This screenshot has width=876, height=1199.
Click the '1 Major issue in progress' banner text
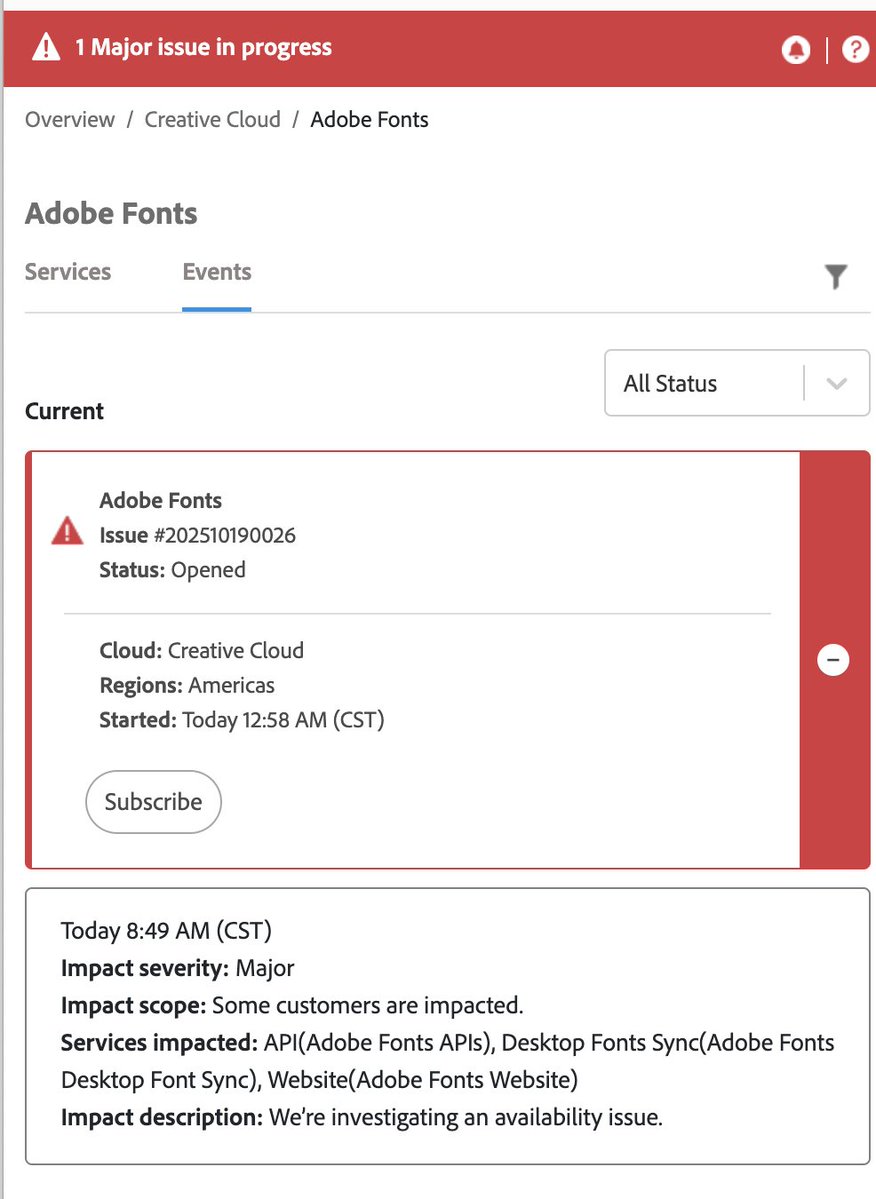(x=203, y=47)
